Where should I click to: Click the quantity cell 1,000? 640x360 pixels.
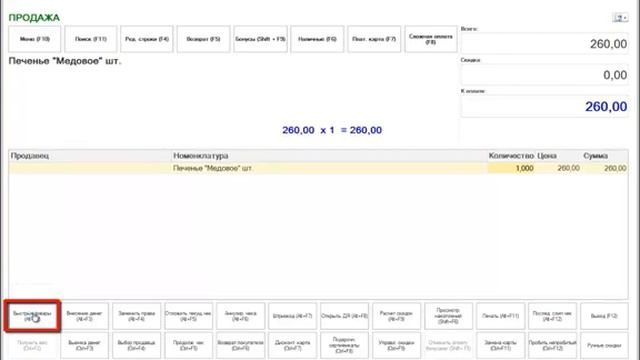click(x=511, y=168)
